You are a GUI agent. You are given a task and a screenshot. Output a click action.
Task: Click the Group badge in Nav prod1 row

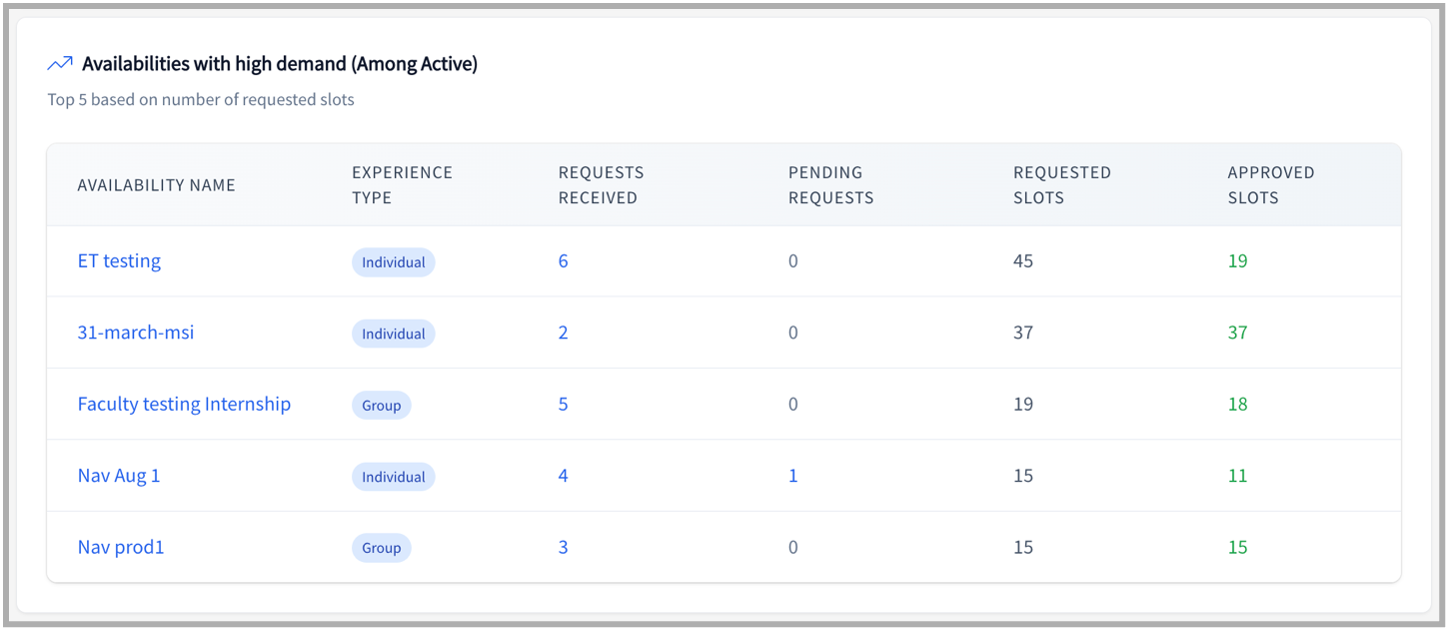pos(381,548)
